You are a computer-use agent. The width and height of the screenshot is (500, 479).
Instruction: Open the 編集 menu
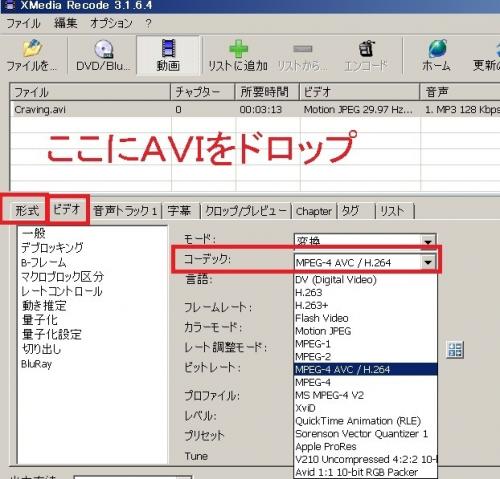66,23
